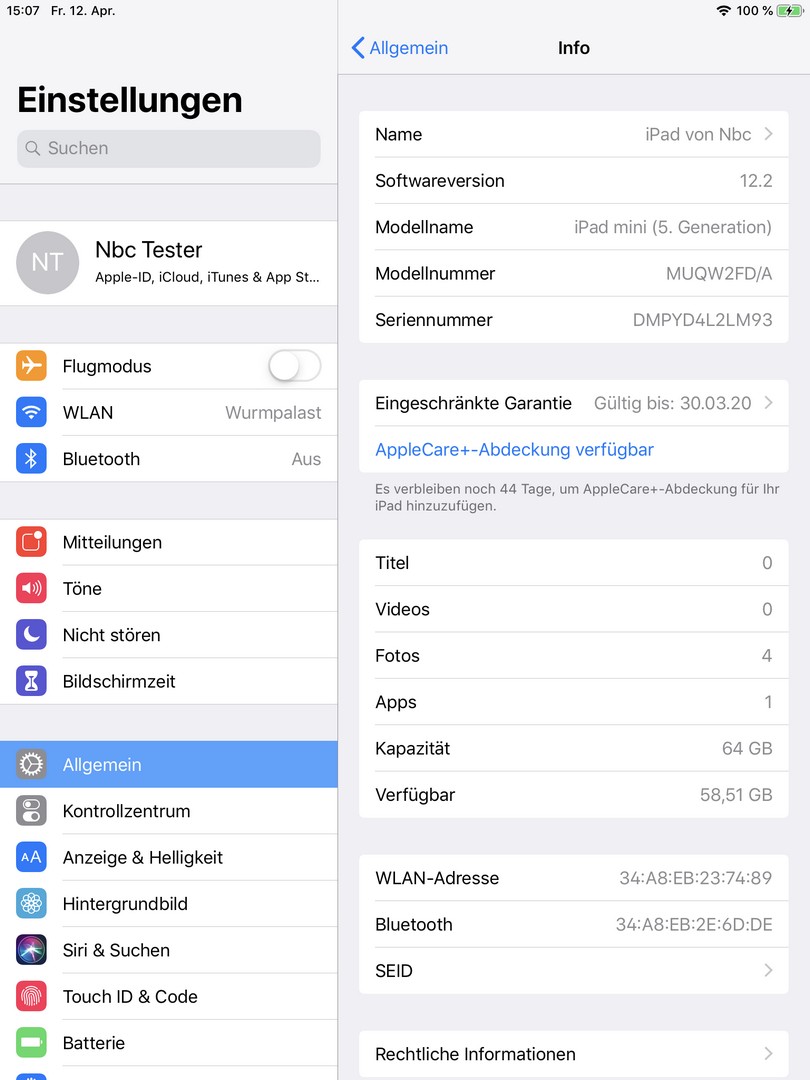Select Kontrollzentrum in settings list
This screenshot has width=810, height=1080.
(x=169, y=811)
